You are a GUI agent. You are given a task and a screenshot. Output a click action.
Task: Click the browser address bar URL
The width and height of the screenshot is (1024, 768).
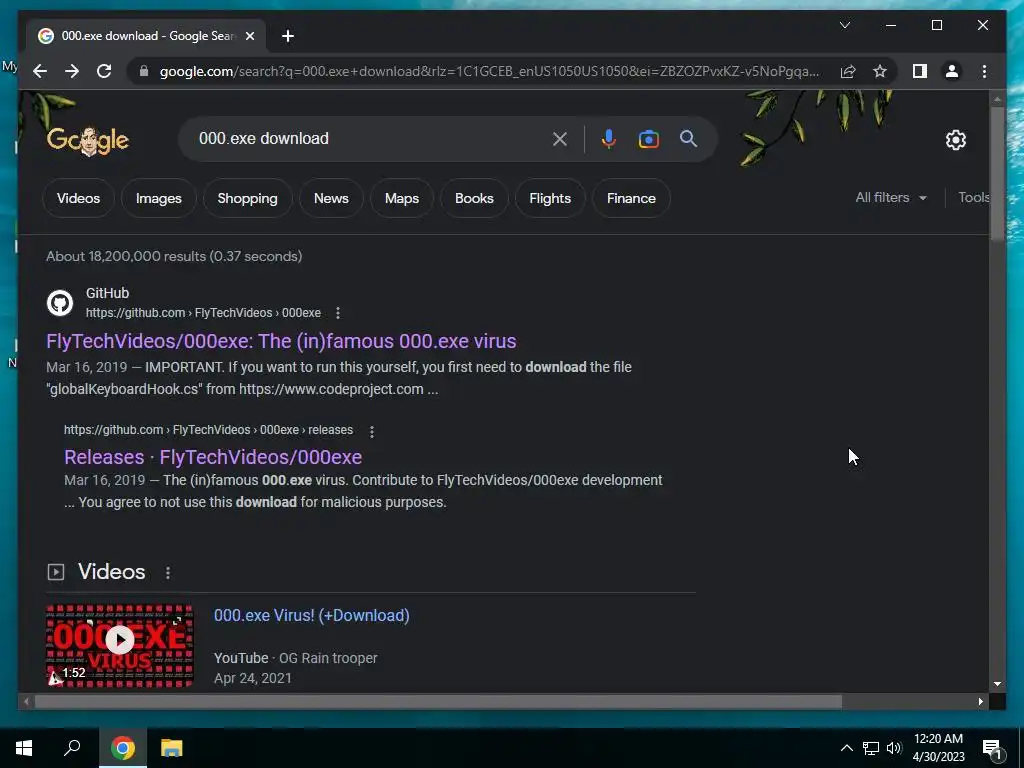[490, 71]
